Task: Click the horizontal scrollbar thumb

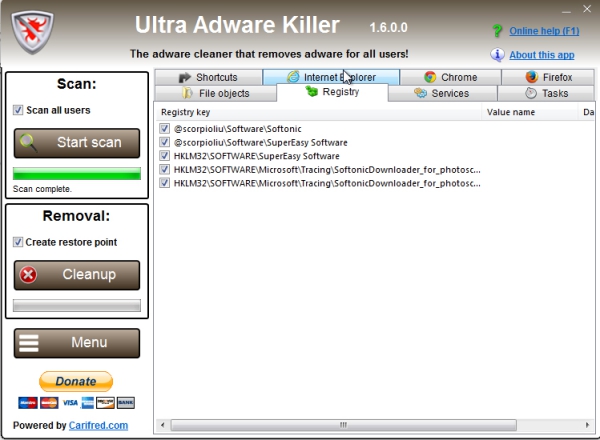Action: coord(344,425)
